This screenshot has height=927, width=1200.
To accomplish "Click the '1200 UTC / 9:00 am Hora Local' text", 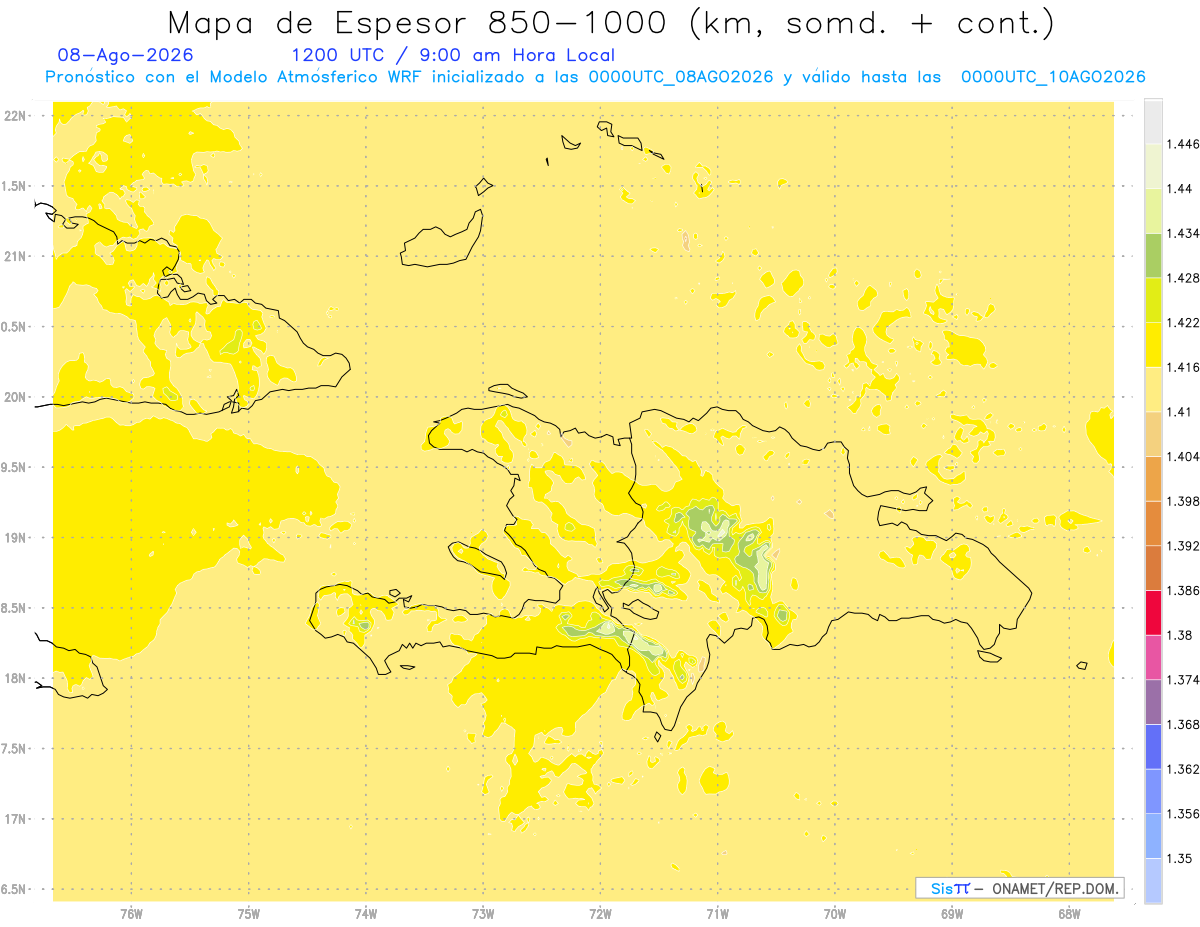I will point(453,56).
